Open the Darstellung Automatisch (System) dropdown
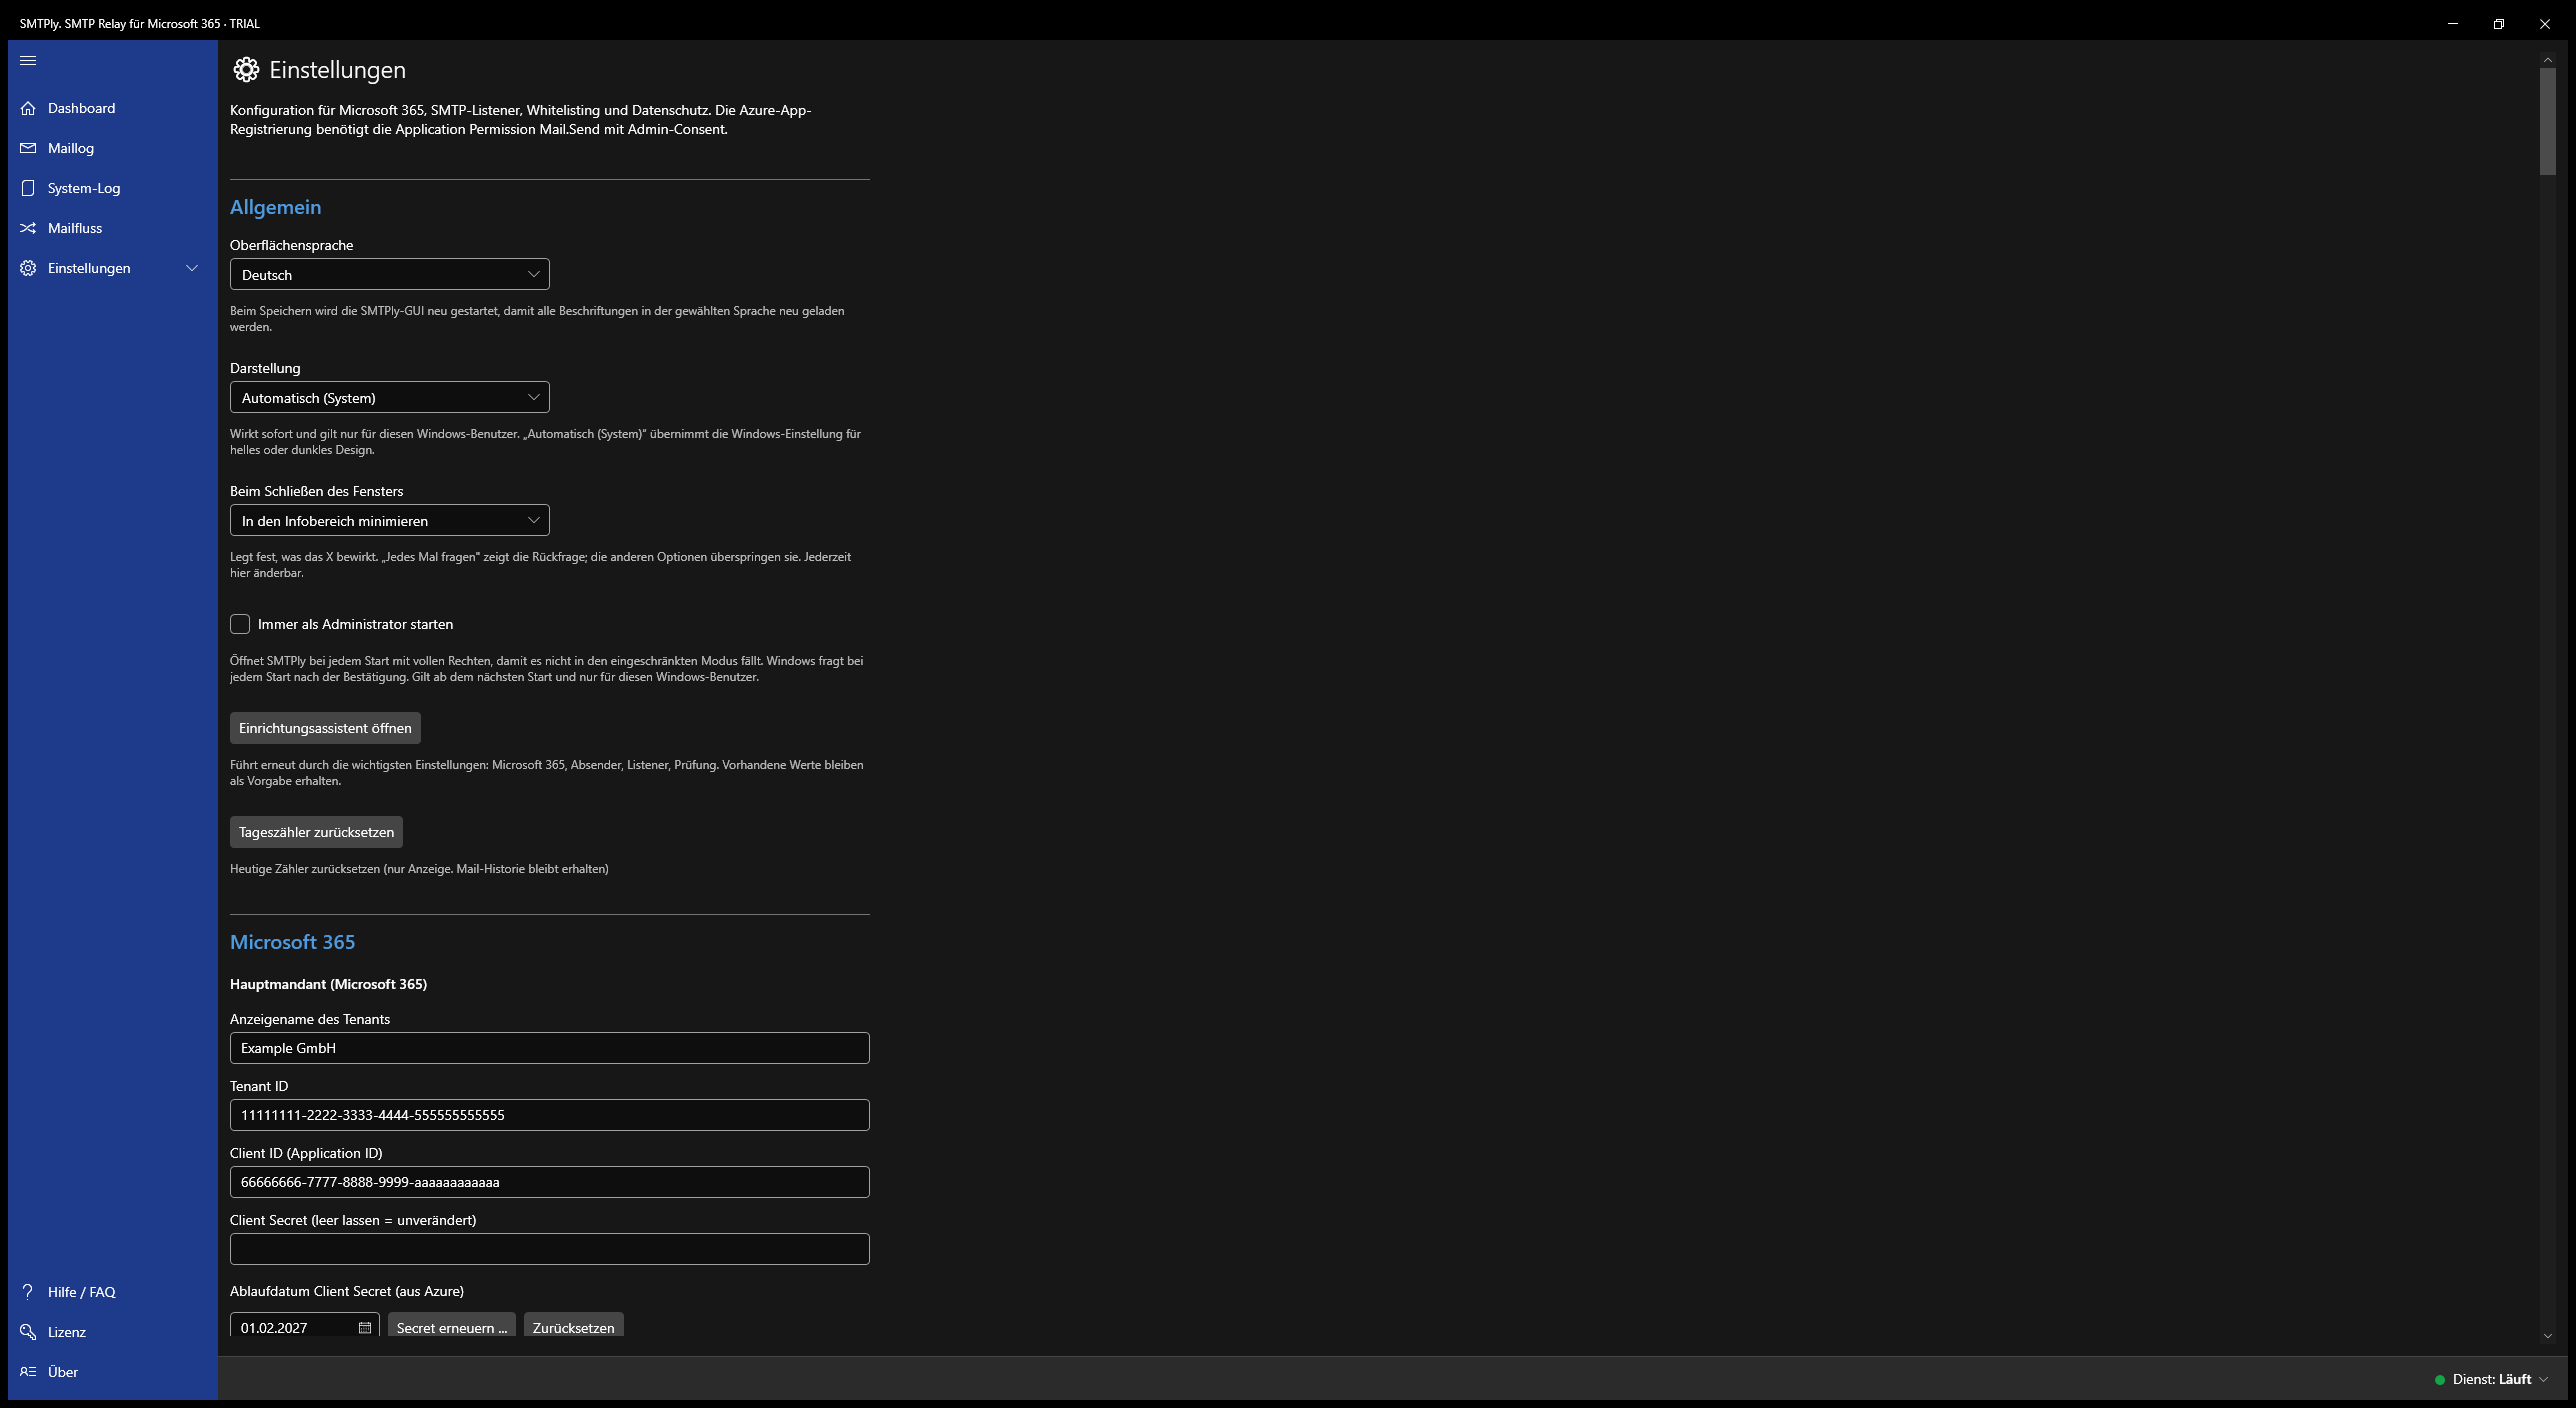The width and height of the screenshot is (2576, 1408). tap(390, 397)
